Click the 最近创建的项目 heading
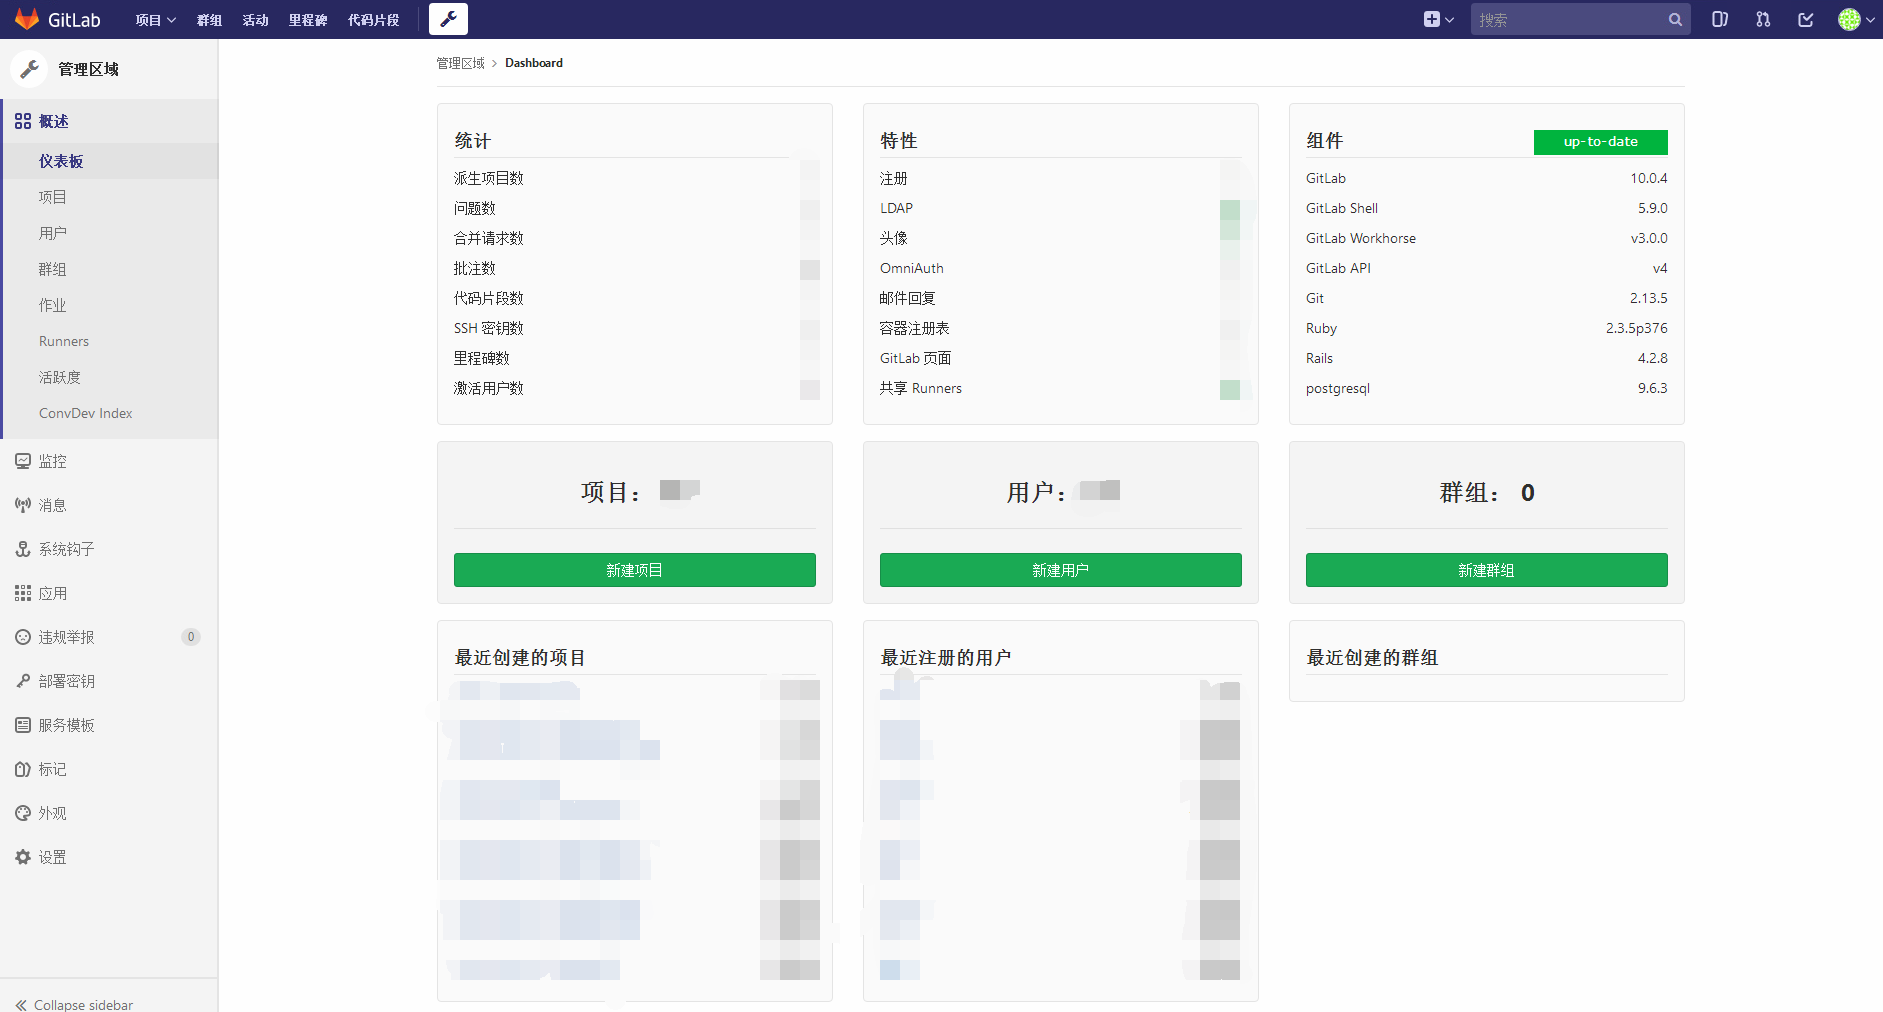The image size is (1883, 1012). (x=520, y=657)
